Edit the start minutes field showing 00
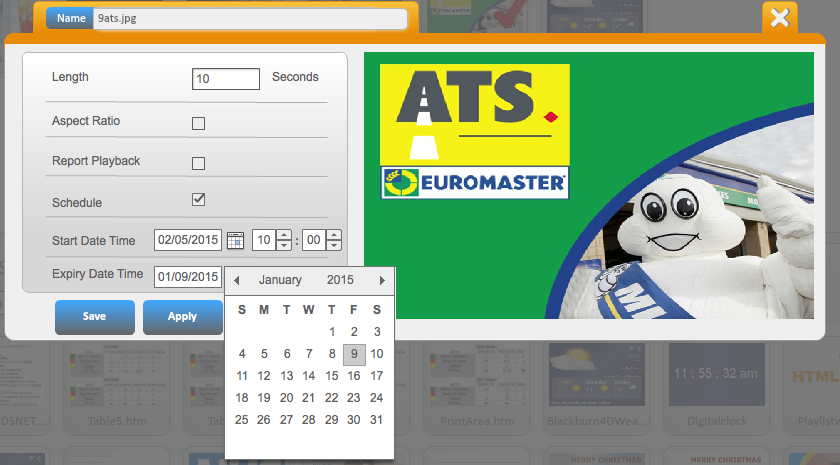The width and height of the screenshot is (840, 465). point(314,240)
